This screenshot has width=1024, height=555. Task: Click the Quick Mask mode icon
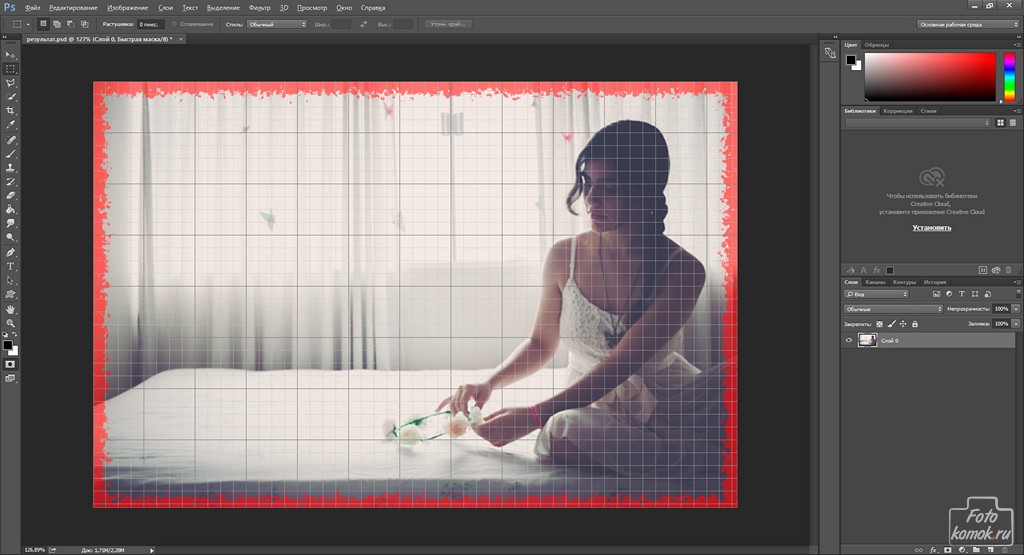(11, 364)
